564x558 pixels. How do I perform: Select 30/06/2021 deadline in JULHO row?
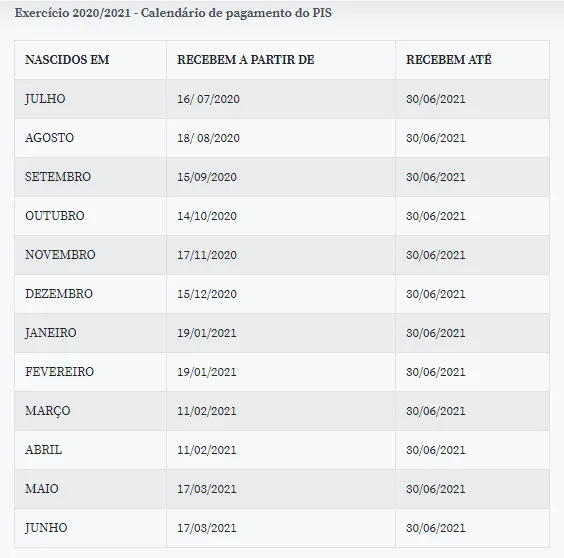pos(436,99)
